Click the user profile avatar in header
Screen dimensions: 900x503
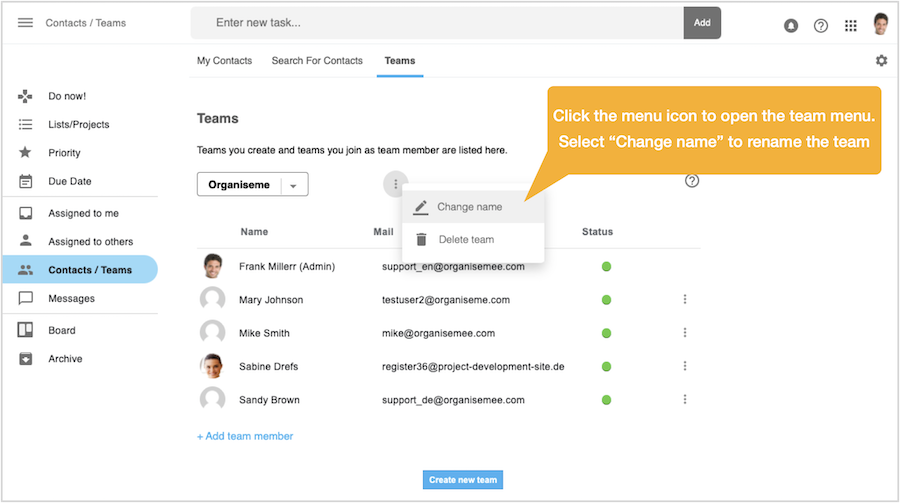click(881, 24)
